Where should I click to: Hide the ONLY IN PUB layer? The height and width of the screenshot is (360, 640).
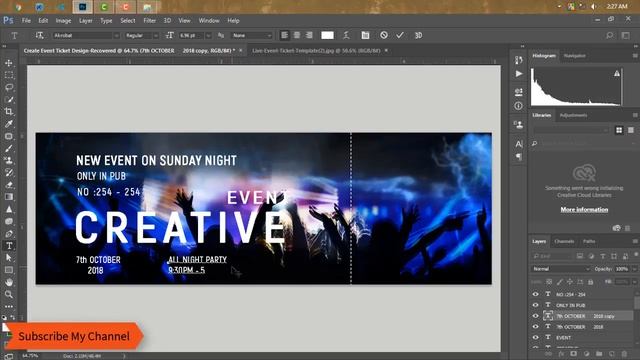coord(536,305)
